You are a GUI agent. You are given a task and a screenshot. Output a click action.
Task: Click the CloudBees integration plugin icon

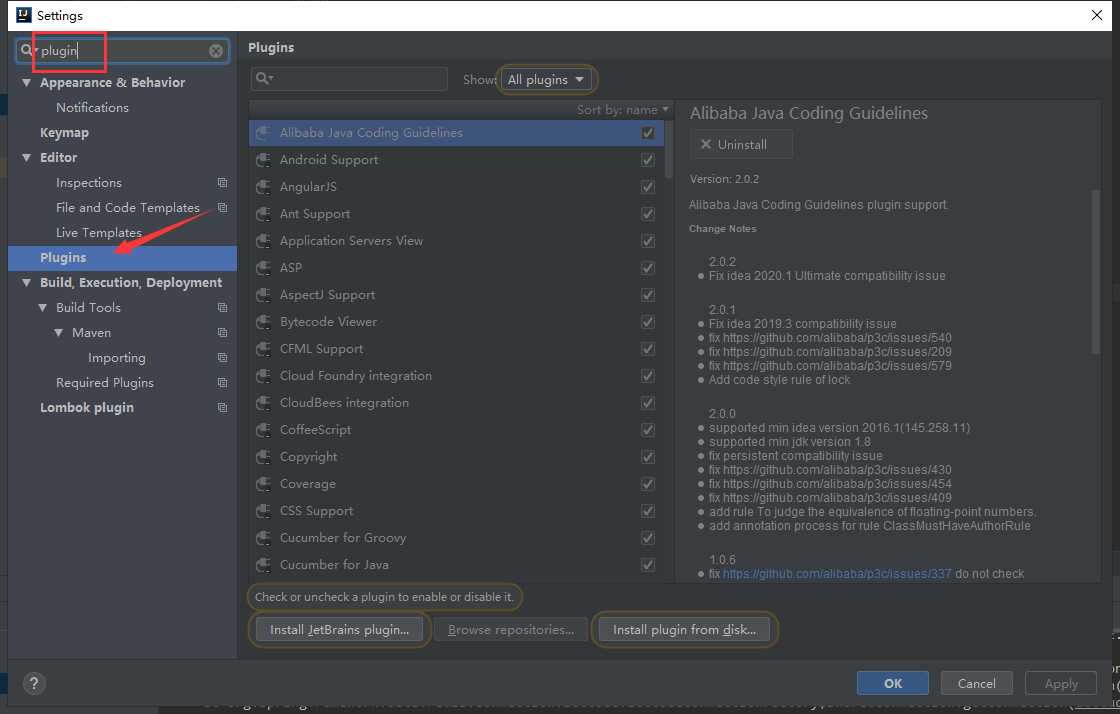264,403
